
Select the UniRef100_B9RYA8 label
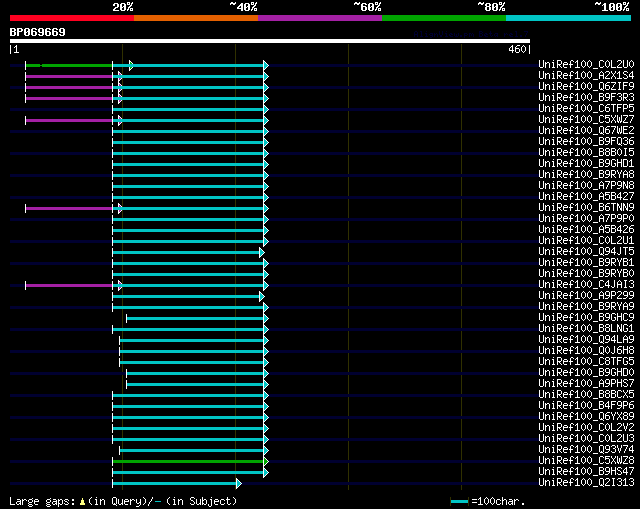586,175
